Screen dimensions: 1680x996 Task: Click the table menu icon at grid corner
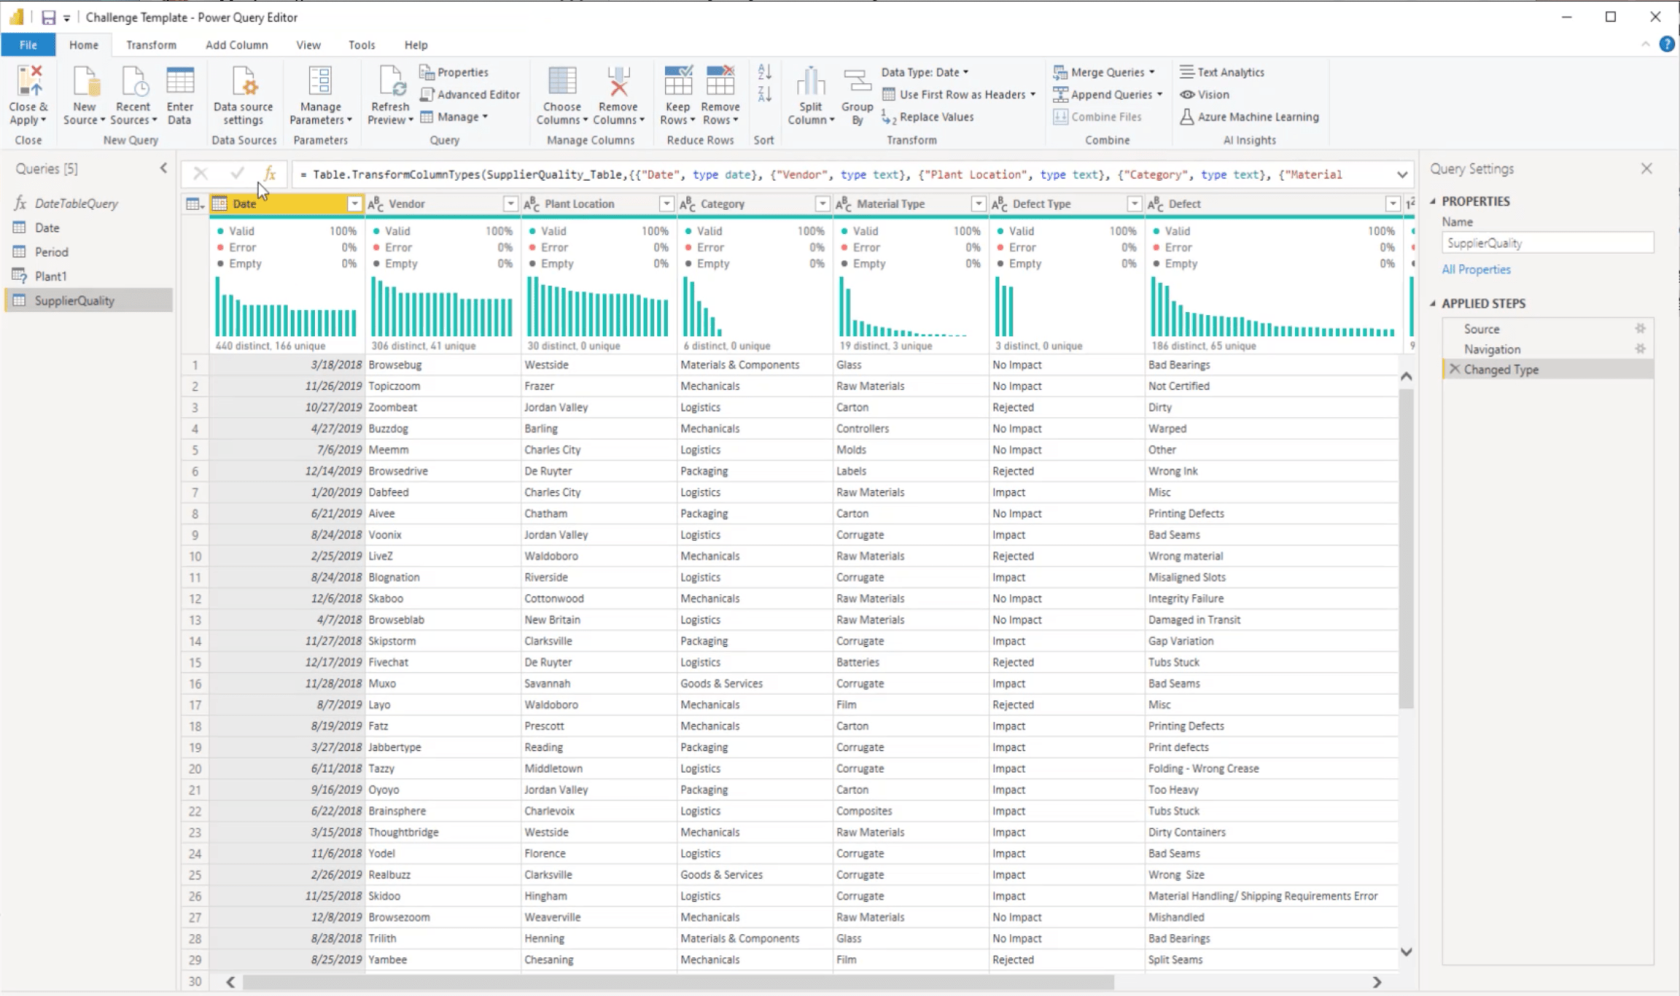[195, 204]
